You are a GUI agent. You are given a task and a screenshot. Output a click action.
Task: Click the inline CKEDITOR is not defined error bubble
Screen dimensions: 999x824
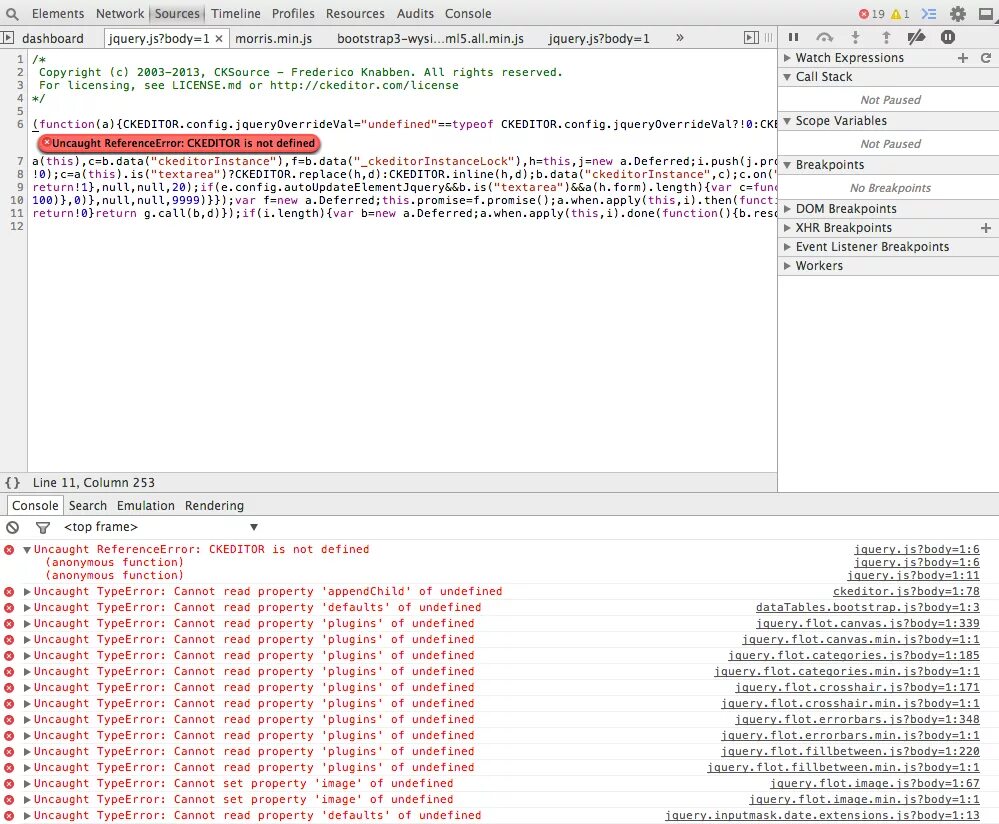(178, 143)
